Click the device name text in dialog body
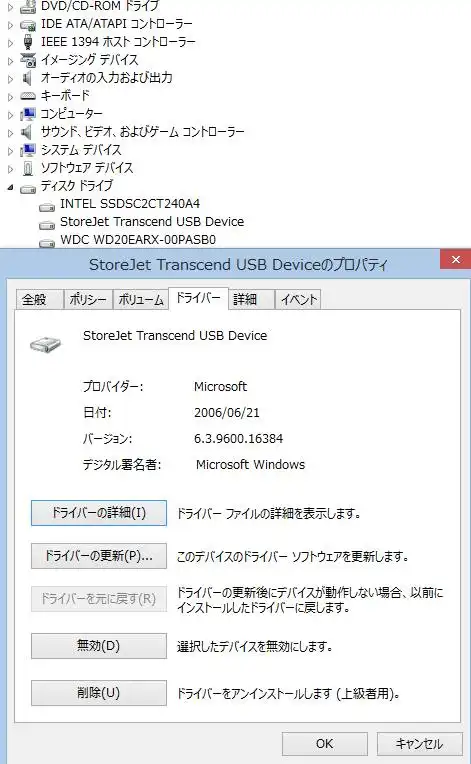This screenshot has height=764, width=471. [x=175, y=336]
